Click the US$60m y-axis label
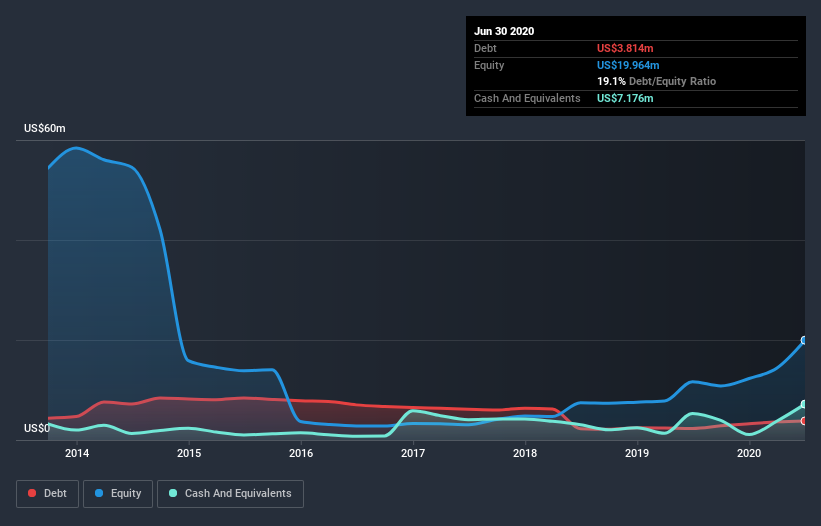The width and height of the screenshot is (821, 526). pyautogui.click(x=45, y=128)
